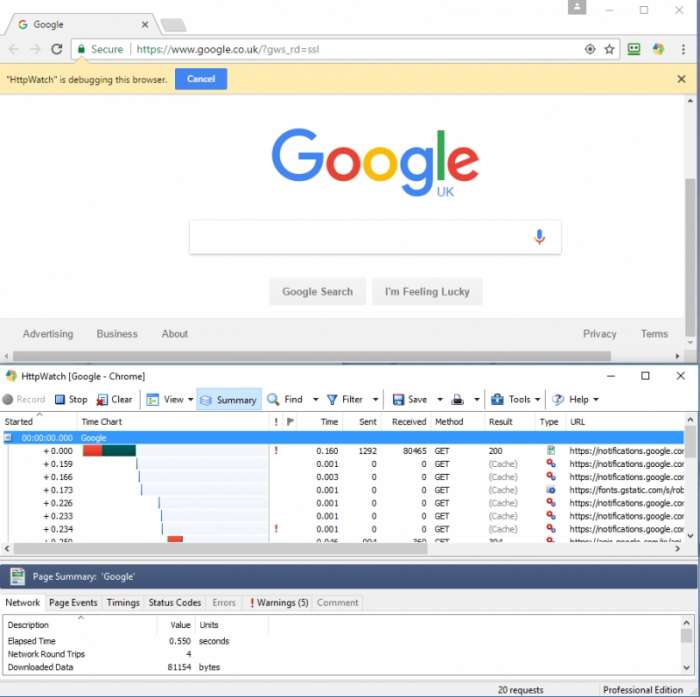700x697 pixels.
Task: Switch to the Warnings (5) tab
Action: [x=279, y=602]
